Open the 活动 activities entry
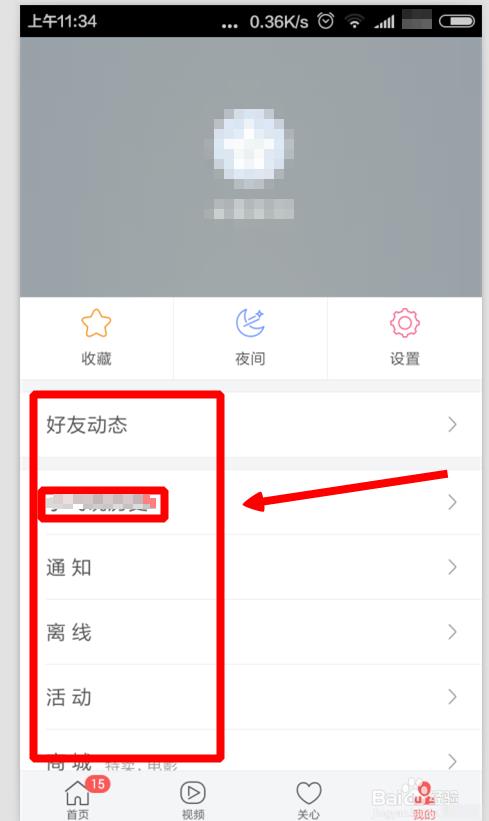The width and height of the screenshot is (489, 821). [x=251, y=697]
